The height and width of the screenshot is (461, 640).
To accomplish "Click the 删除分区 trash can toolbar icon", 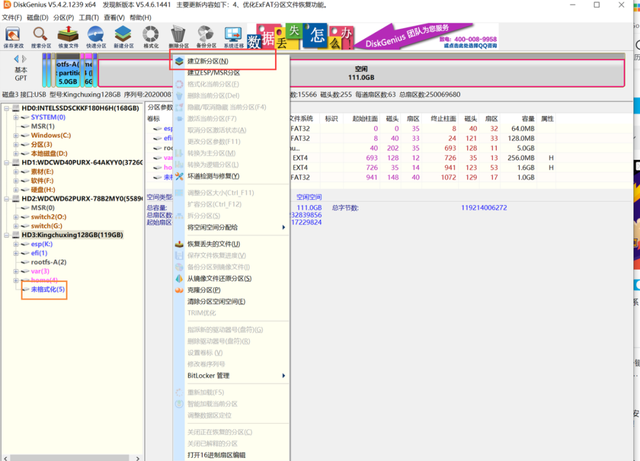I will 178,37.
